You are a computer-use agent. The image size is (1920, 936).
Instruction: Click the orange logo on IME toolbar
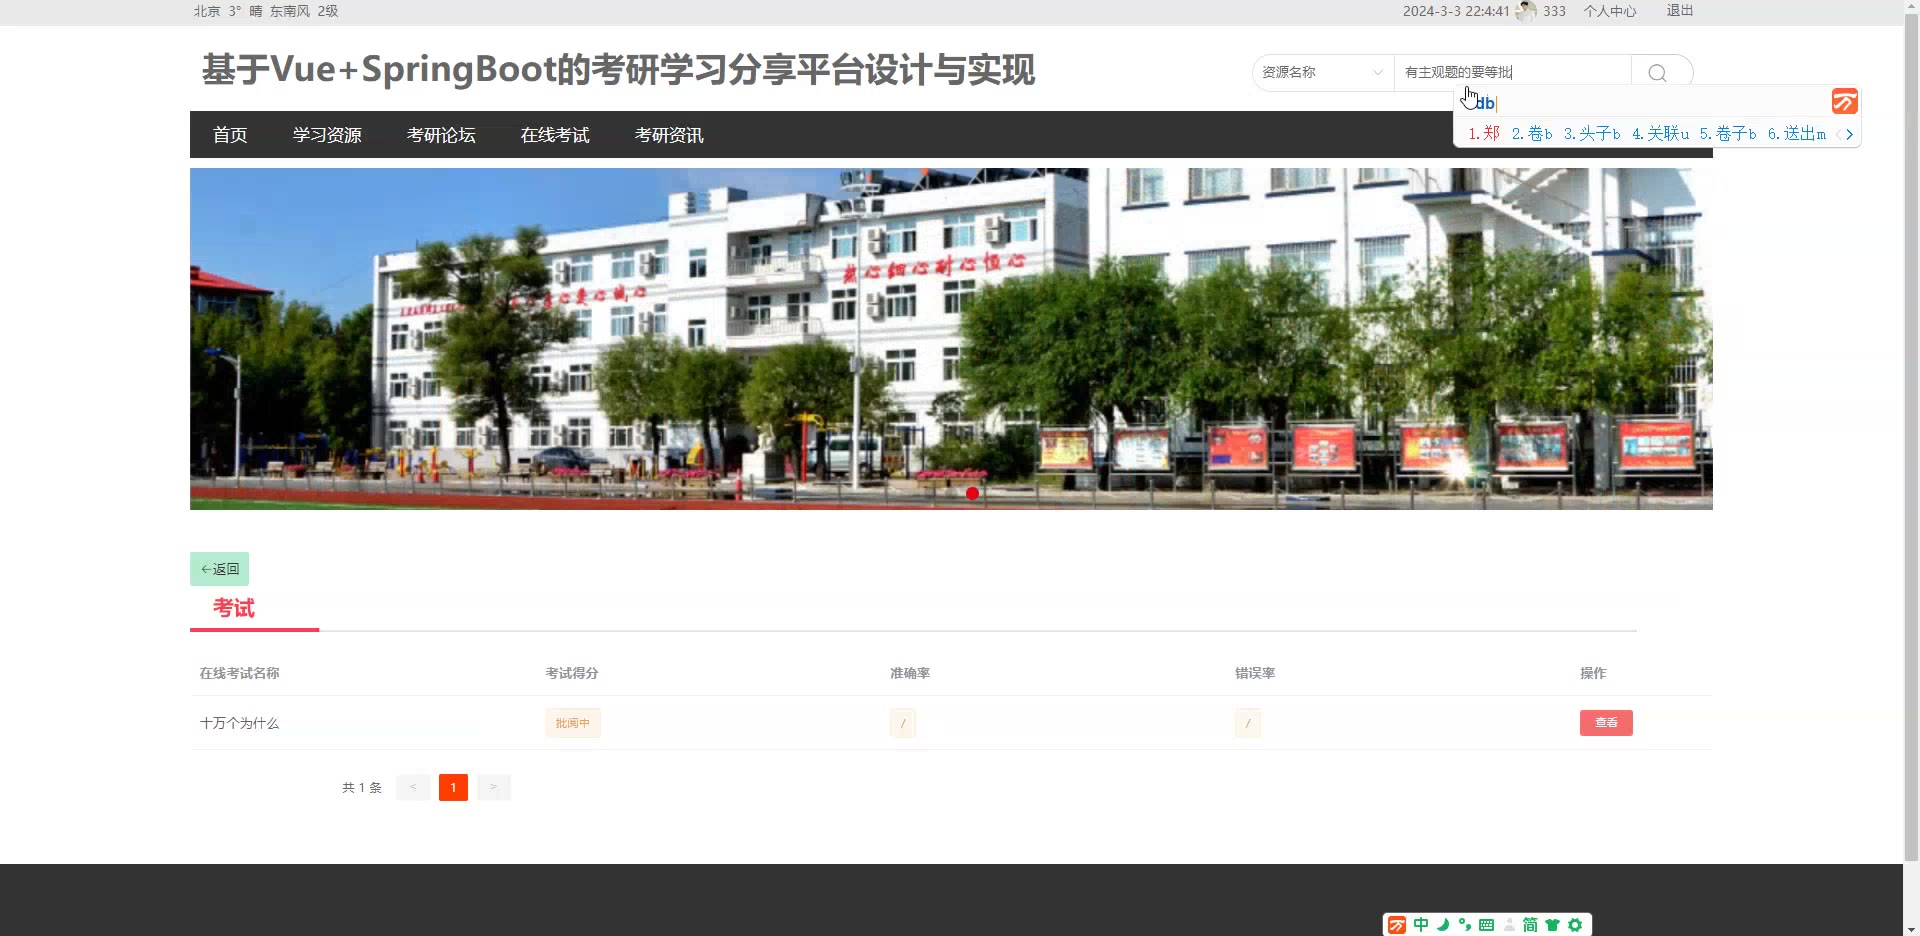coord(1397,925)
